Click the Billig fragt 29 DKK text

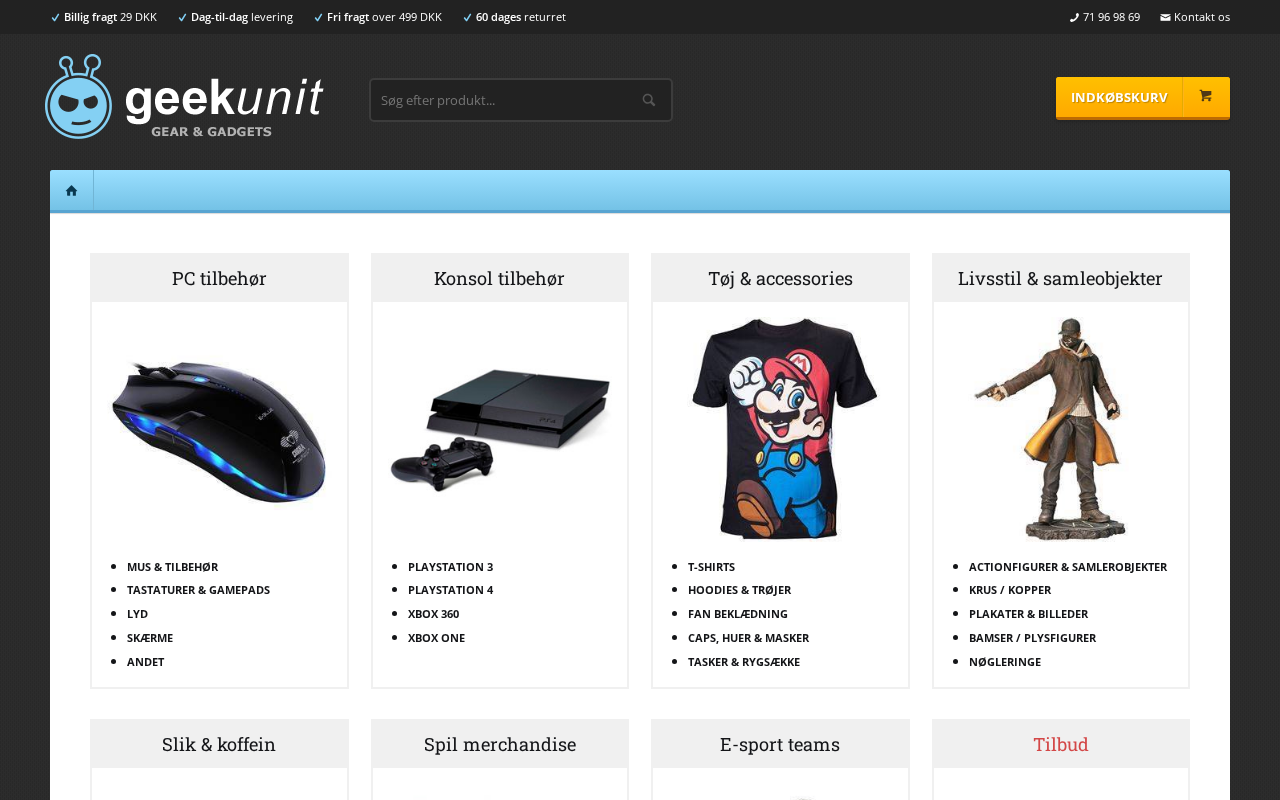pos(110,17)
